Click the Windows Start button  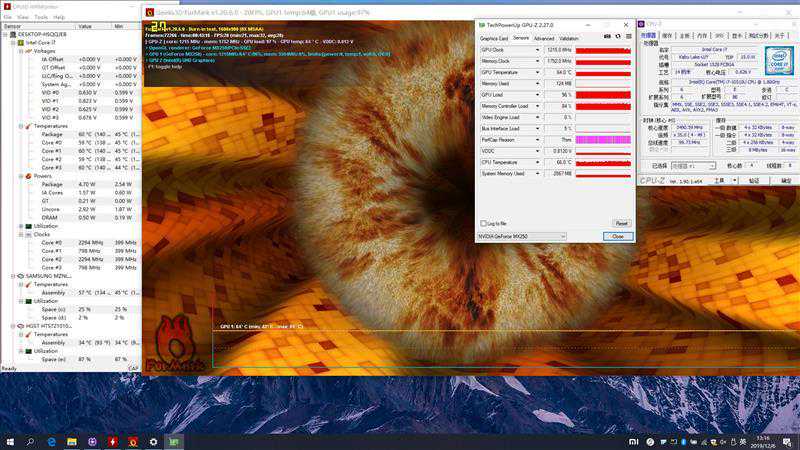(10, 441)
